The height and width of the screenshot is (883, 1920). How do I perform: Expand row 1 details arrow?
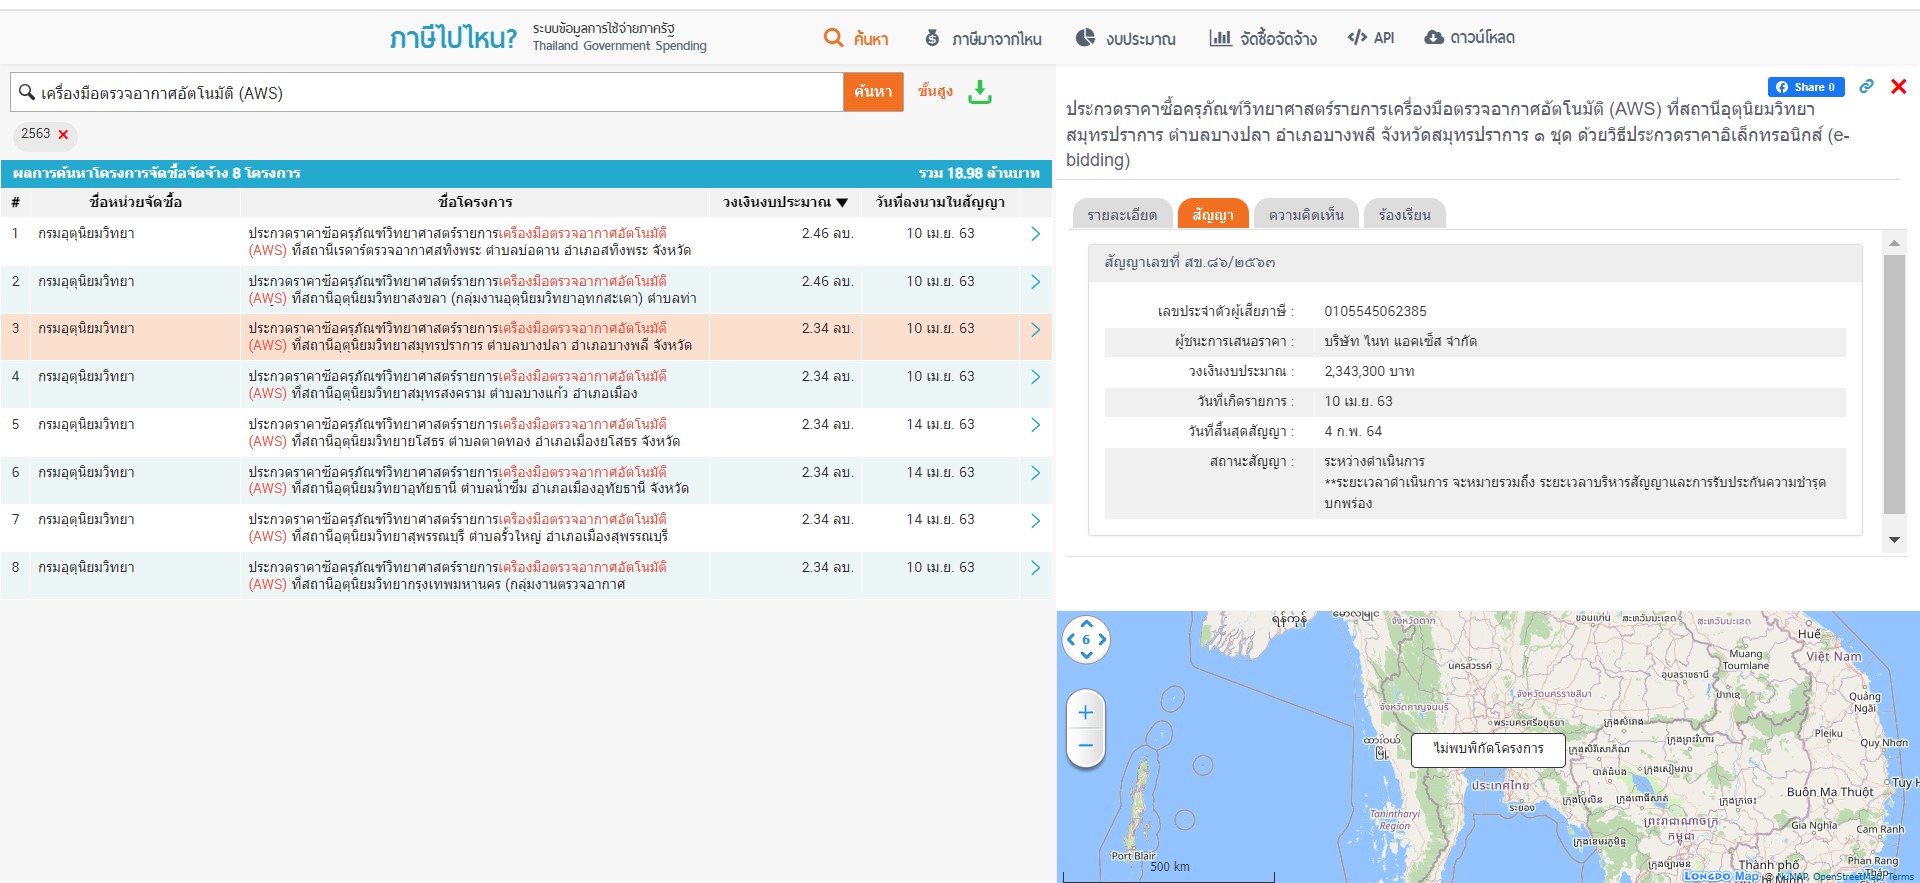(1035, 234)
